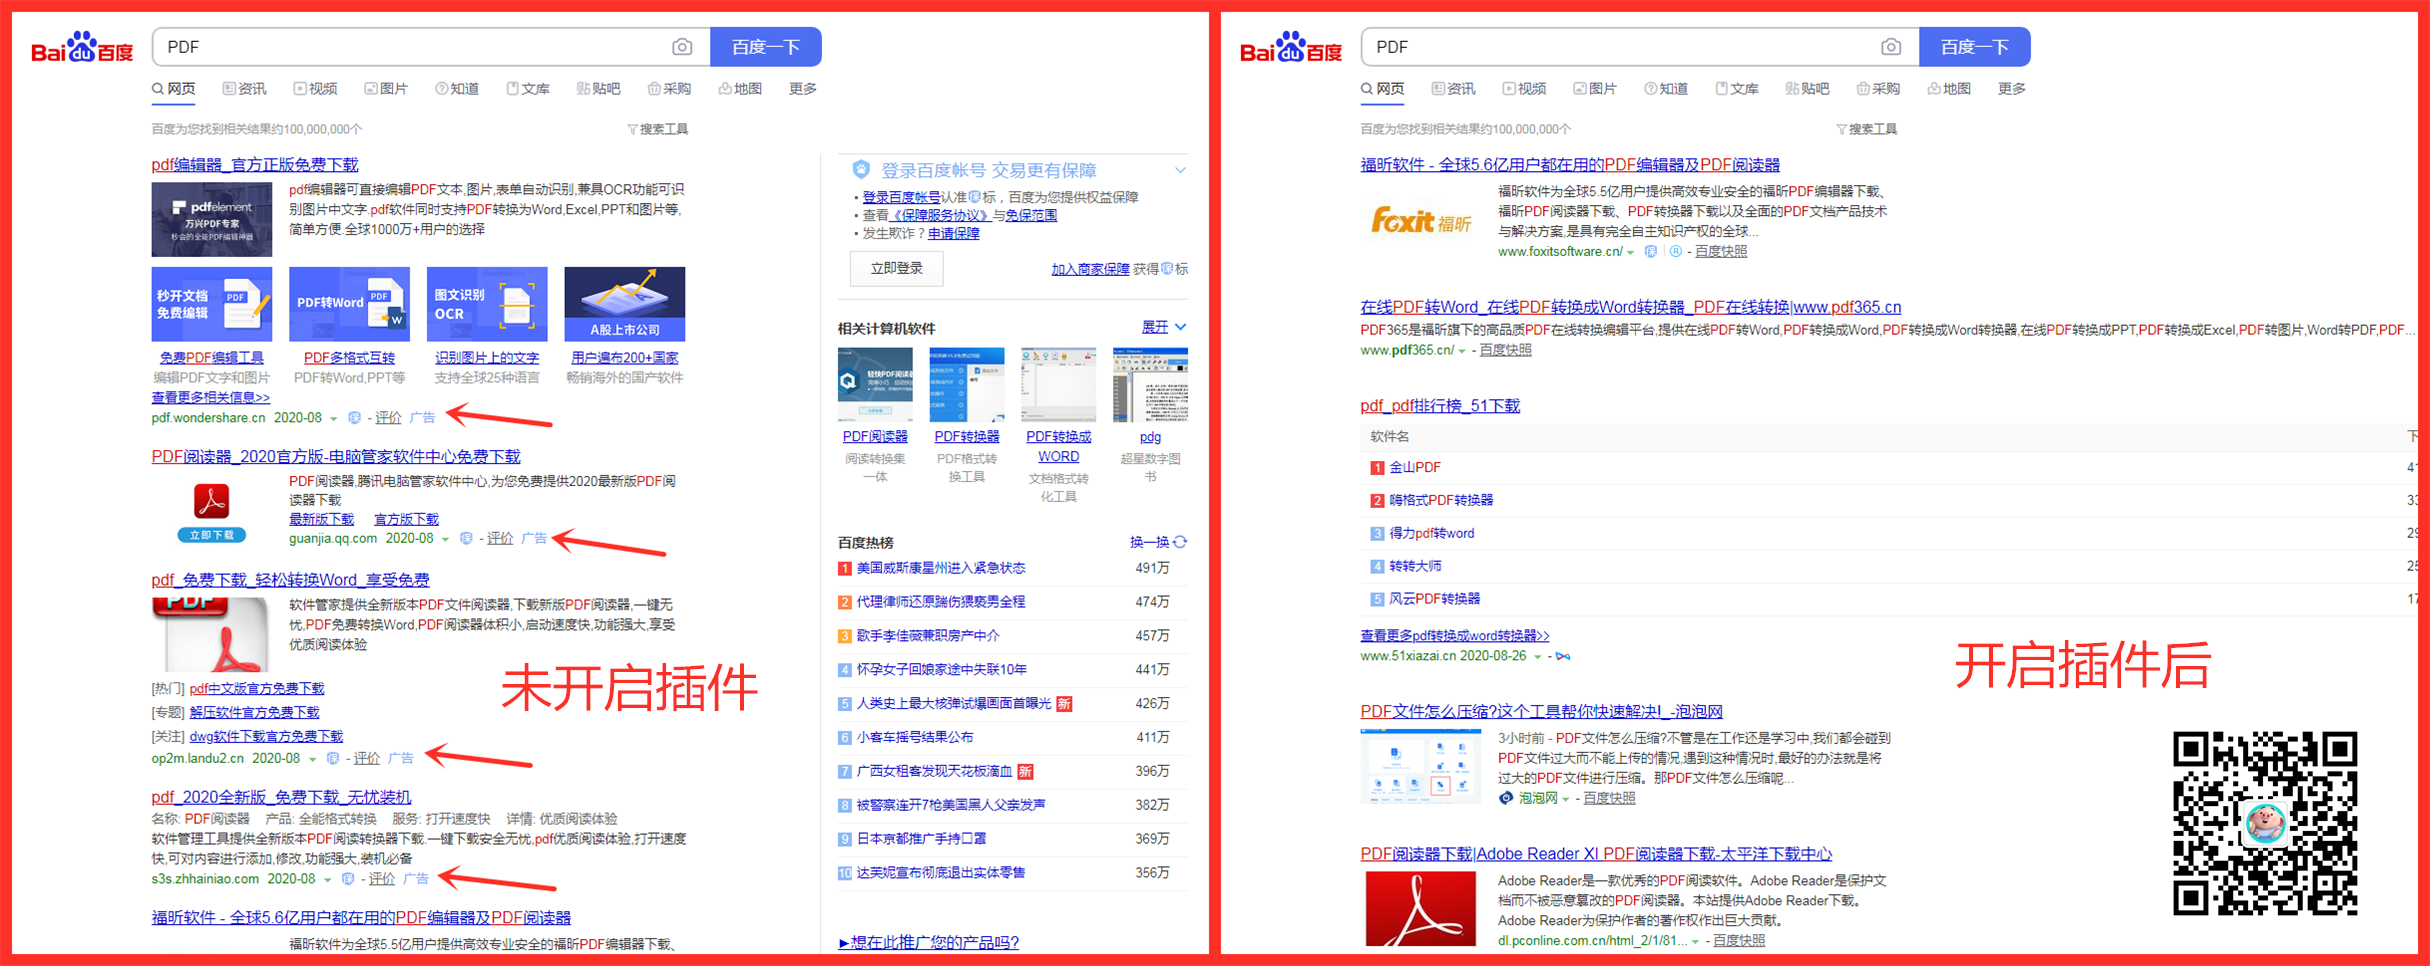Switch to the 视频 tab in left screenshot
The image size is (2430, 966).
pyautogui.click(x=315, y=89)
